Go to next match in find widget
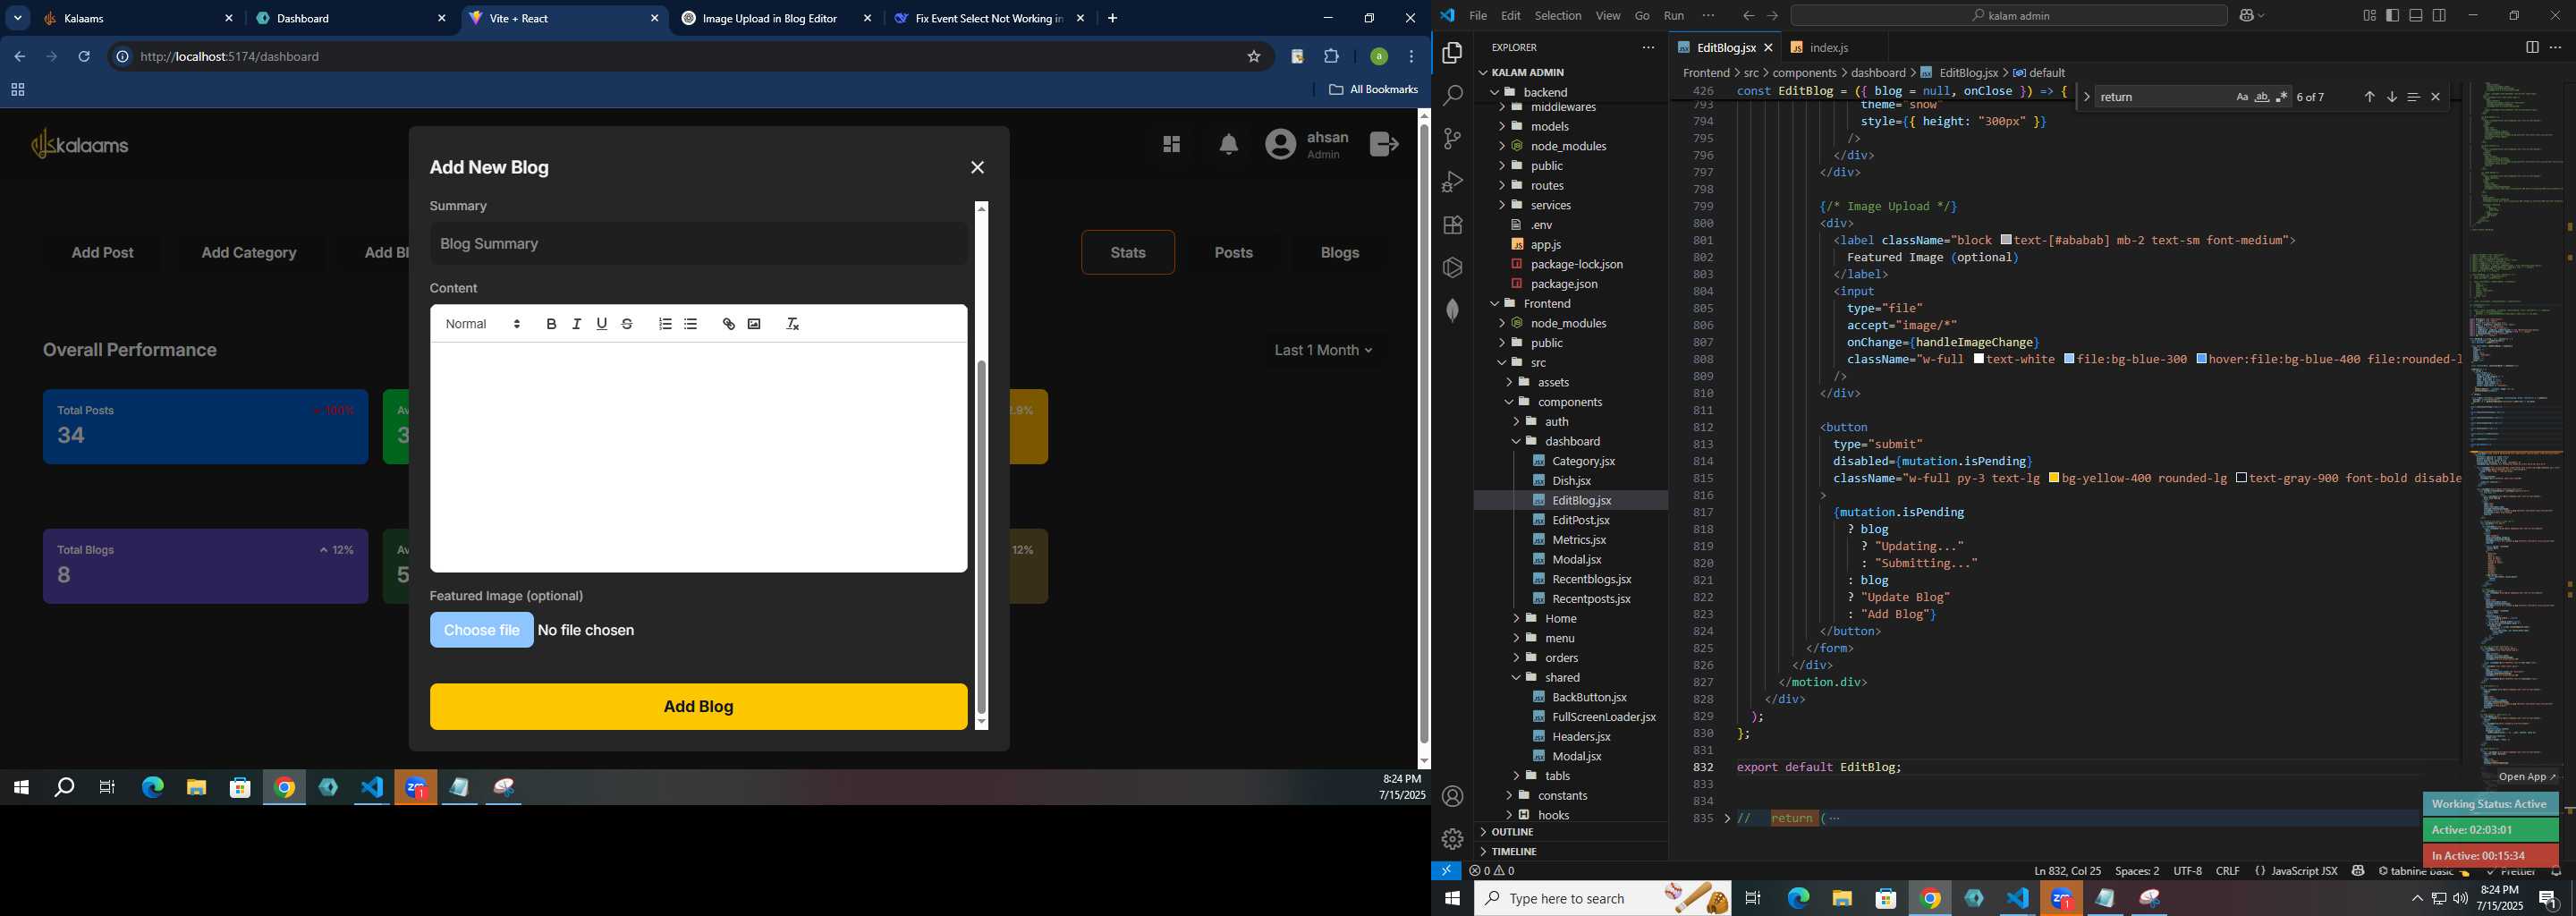This screenshot has height=916, width=2576. pyautogui.click(x=2392, y=97)
